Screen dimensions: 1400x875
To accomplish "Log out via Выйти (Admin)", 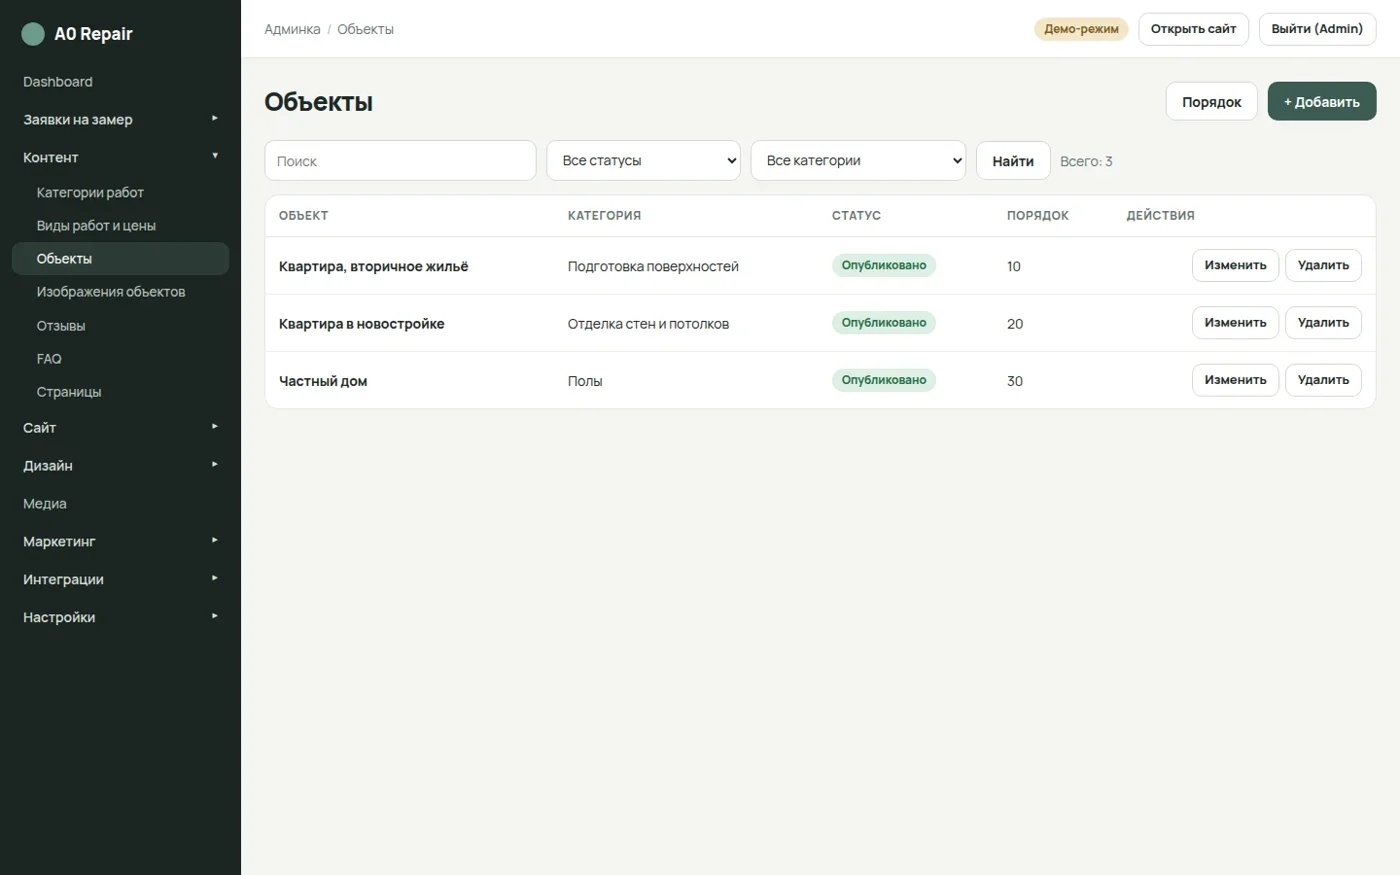I will pyautogui.click(x=1317, y=29).
